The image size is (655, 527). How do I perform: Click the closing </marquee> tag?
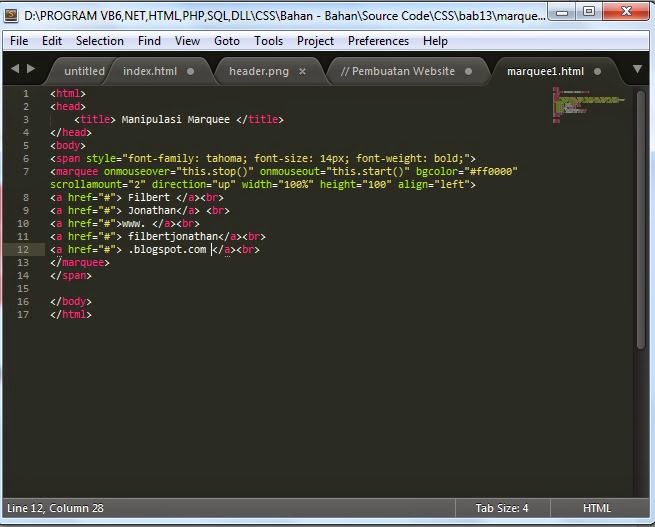pyautogui.click(x=80, y=263)
